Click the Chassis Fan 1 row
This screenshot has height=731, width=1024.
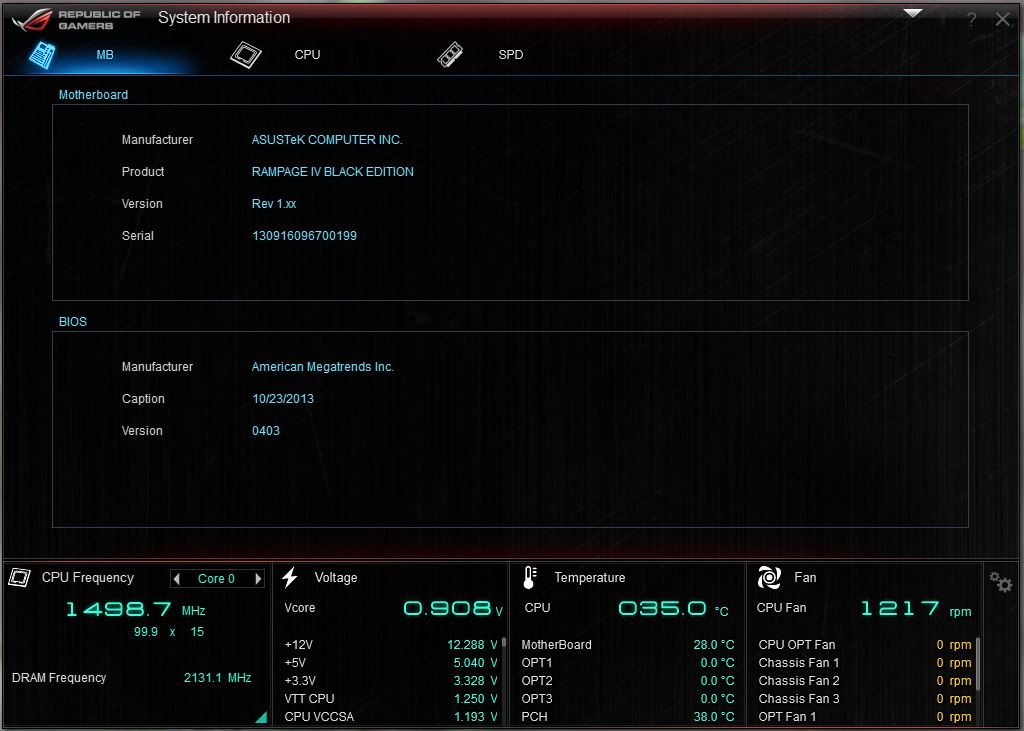pyautogui.click(x=865, y=663)
